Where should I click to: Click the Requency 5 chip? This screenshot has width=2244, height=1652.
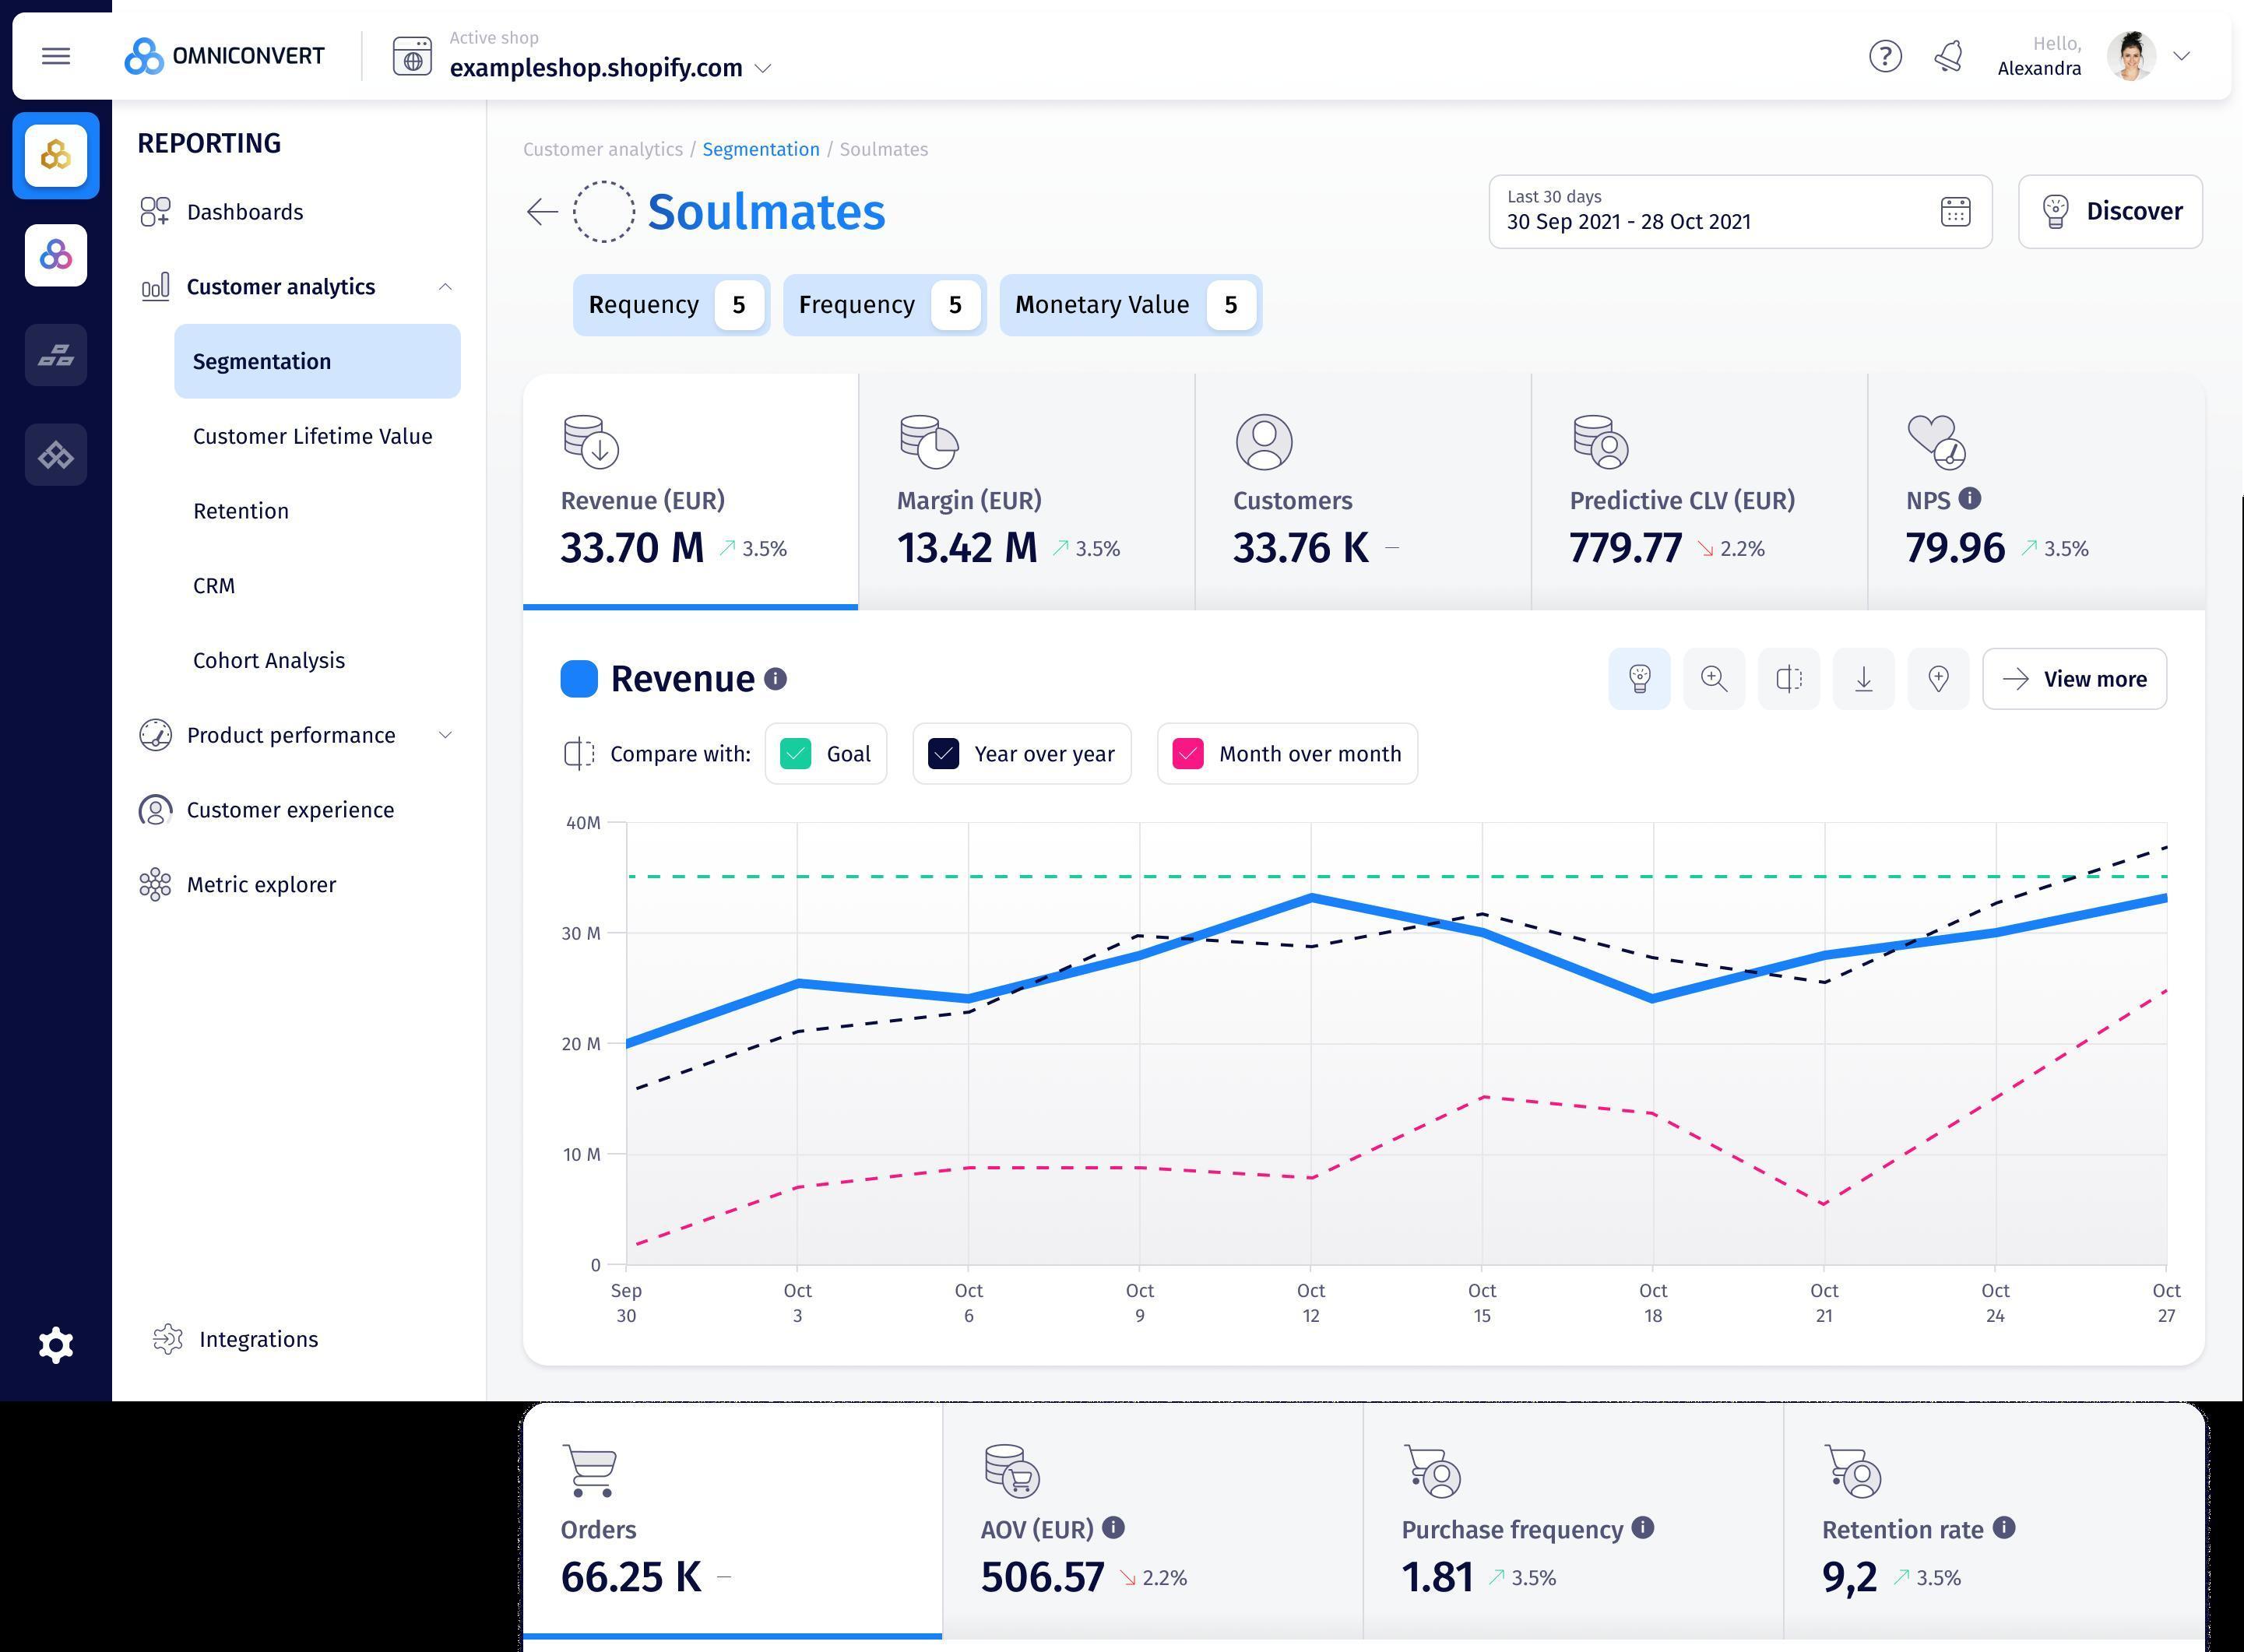click(x=671, y=305)
